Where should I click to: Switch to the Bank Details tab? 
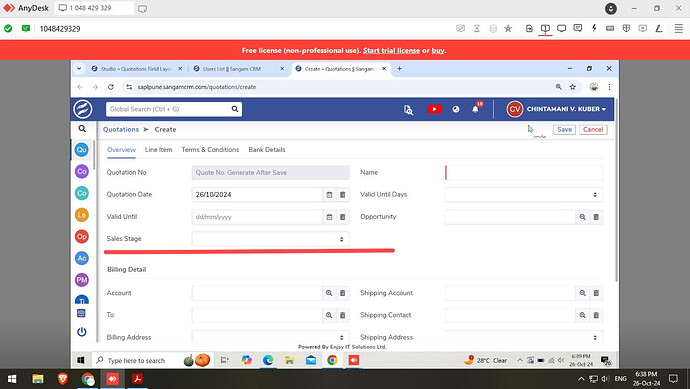click(x=267, y=150)
